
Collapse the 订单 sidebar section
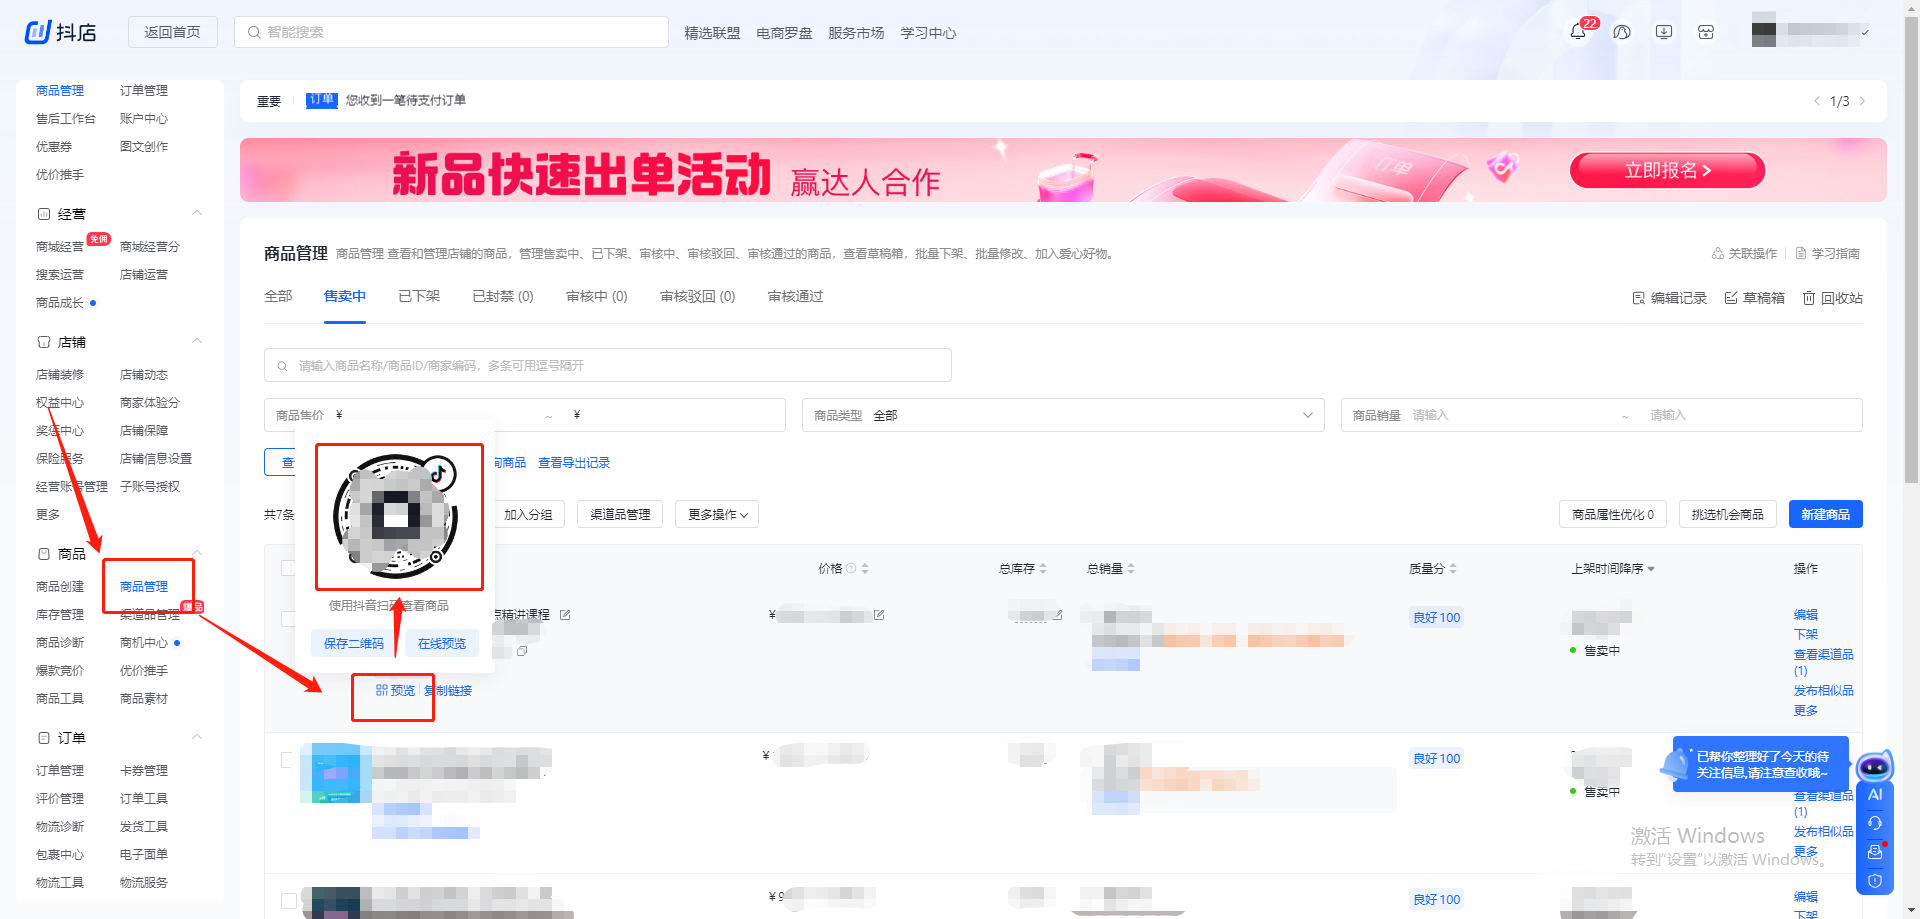point(197,737)
